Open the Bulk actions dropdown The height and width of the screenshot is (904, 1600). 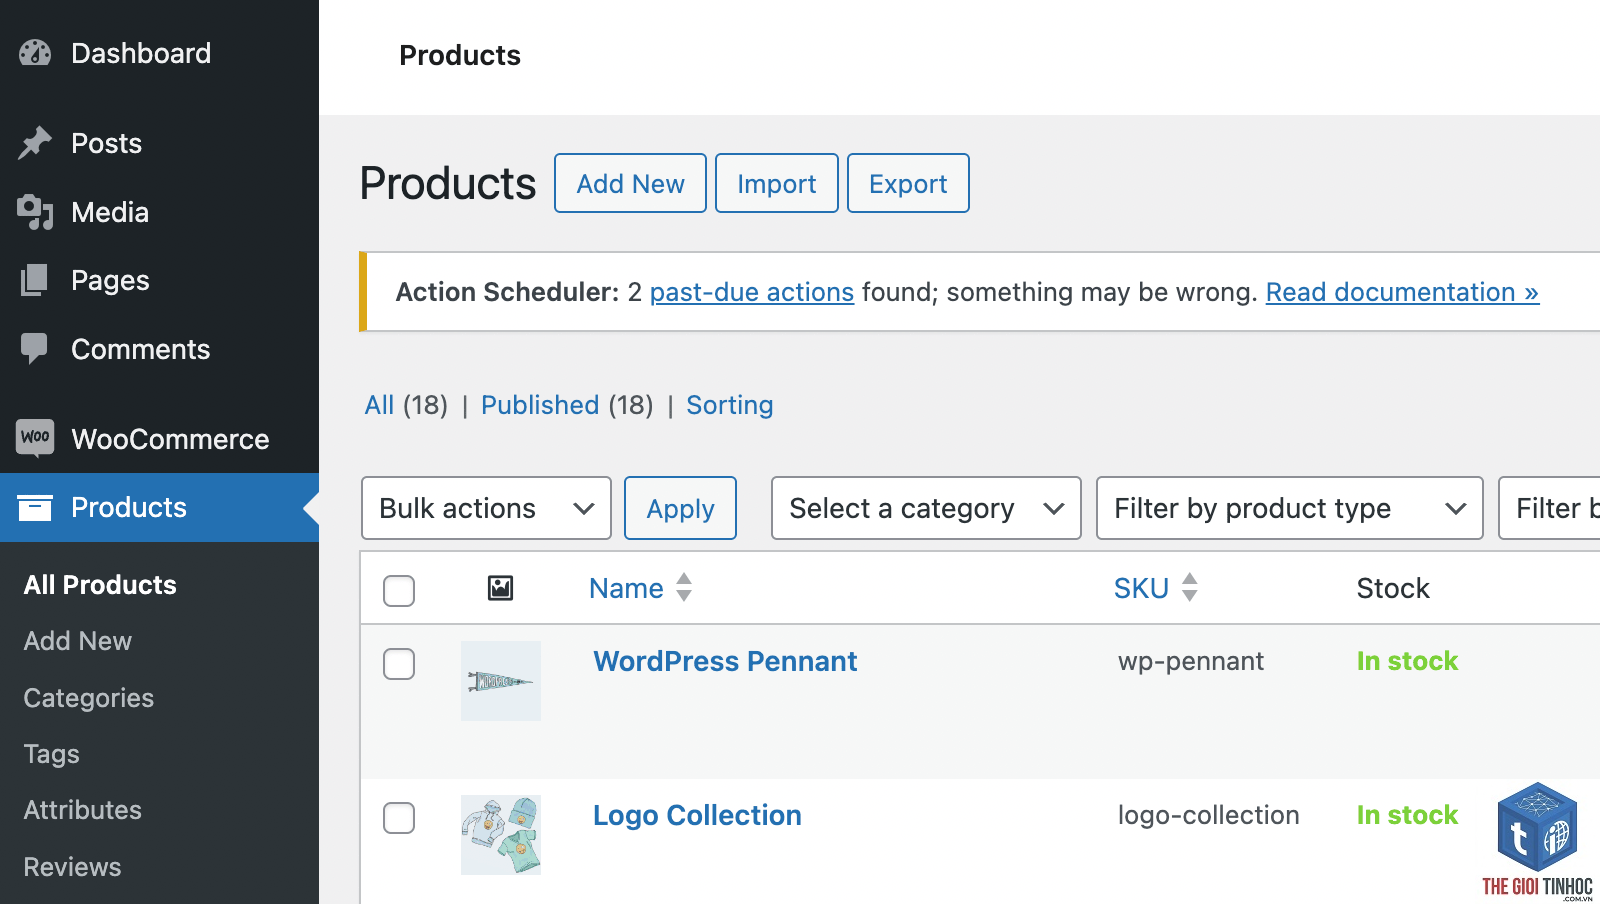click(x=486, y=508)
